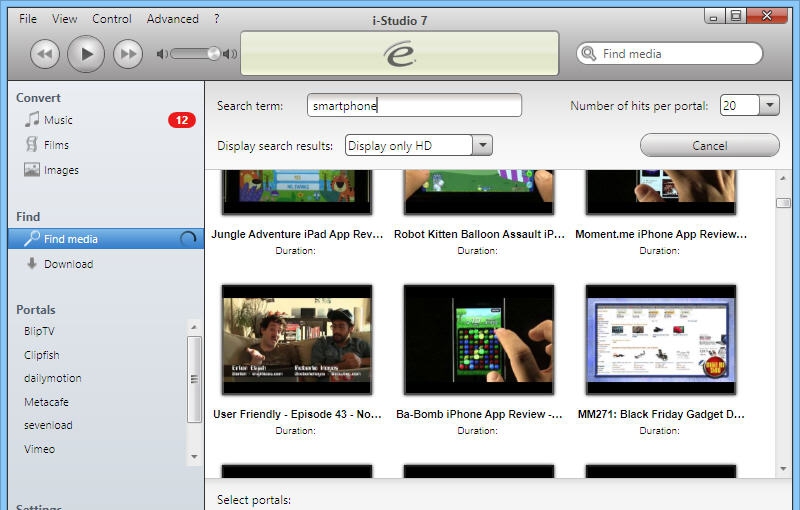This screenshot has width=800, height=510.
Task: Click the Search term input field
Action: point(414,106)
